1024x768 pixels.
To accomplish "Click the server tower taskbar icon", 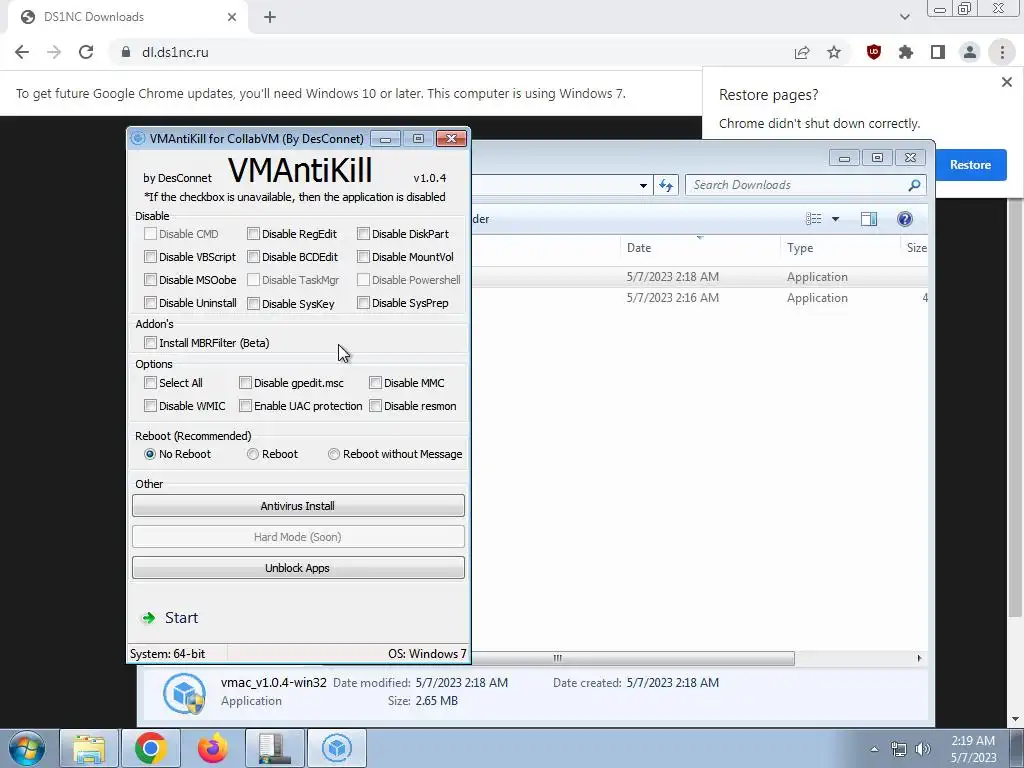I will pos(274,748).
